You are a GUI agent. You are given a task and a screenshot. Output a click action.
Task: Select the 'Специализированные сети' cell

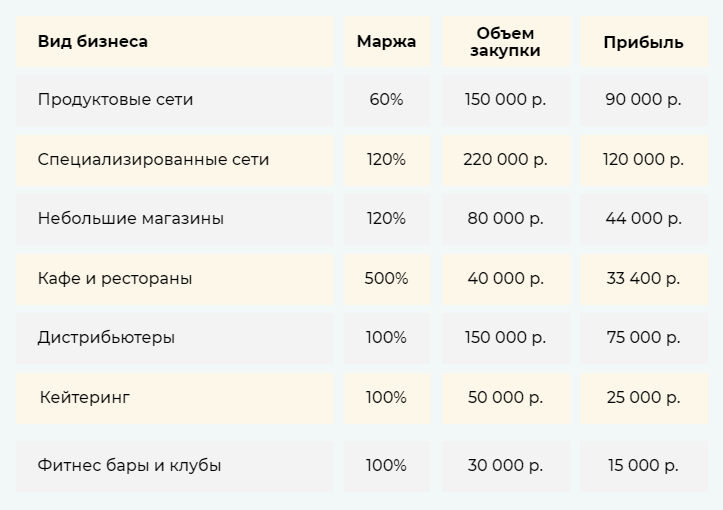(x=153, y=159)
